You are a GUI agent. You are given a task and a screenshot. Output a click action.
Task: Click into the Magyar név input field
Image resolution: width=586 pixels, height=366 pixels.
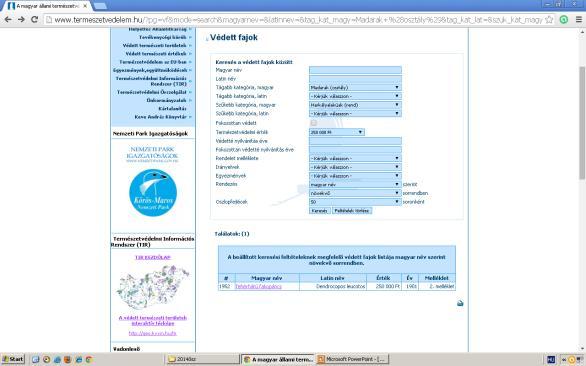pos(355,70)
